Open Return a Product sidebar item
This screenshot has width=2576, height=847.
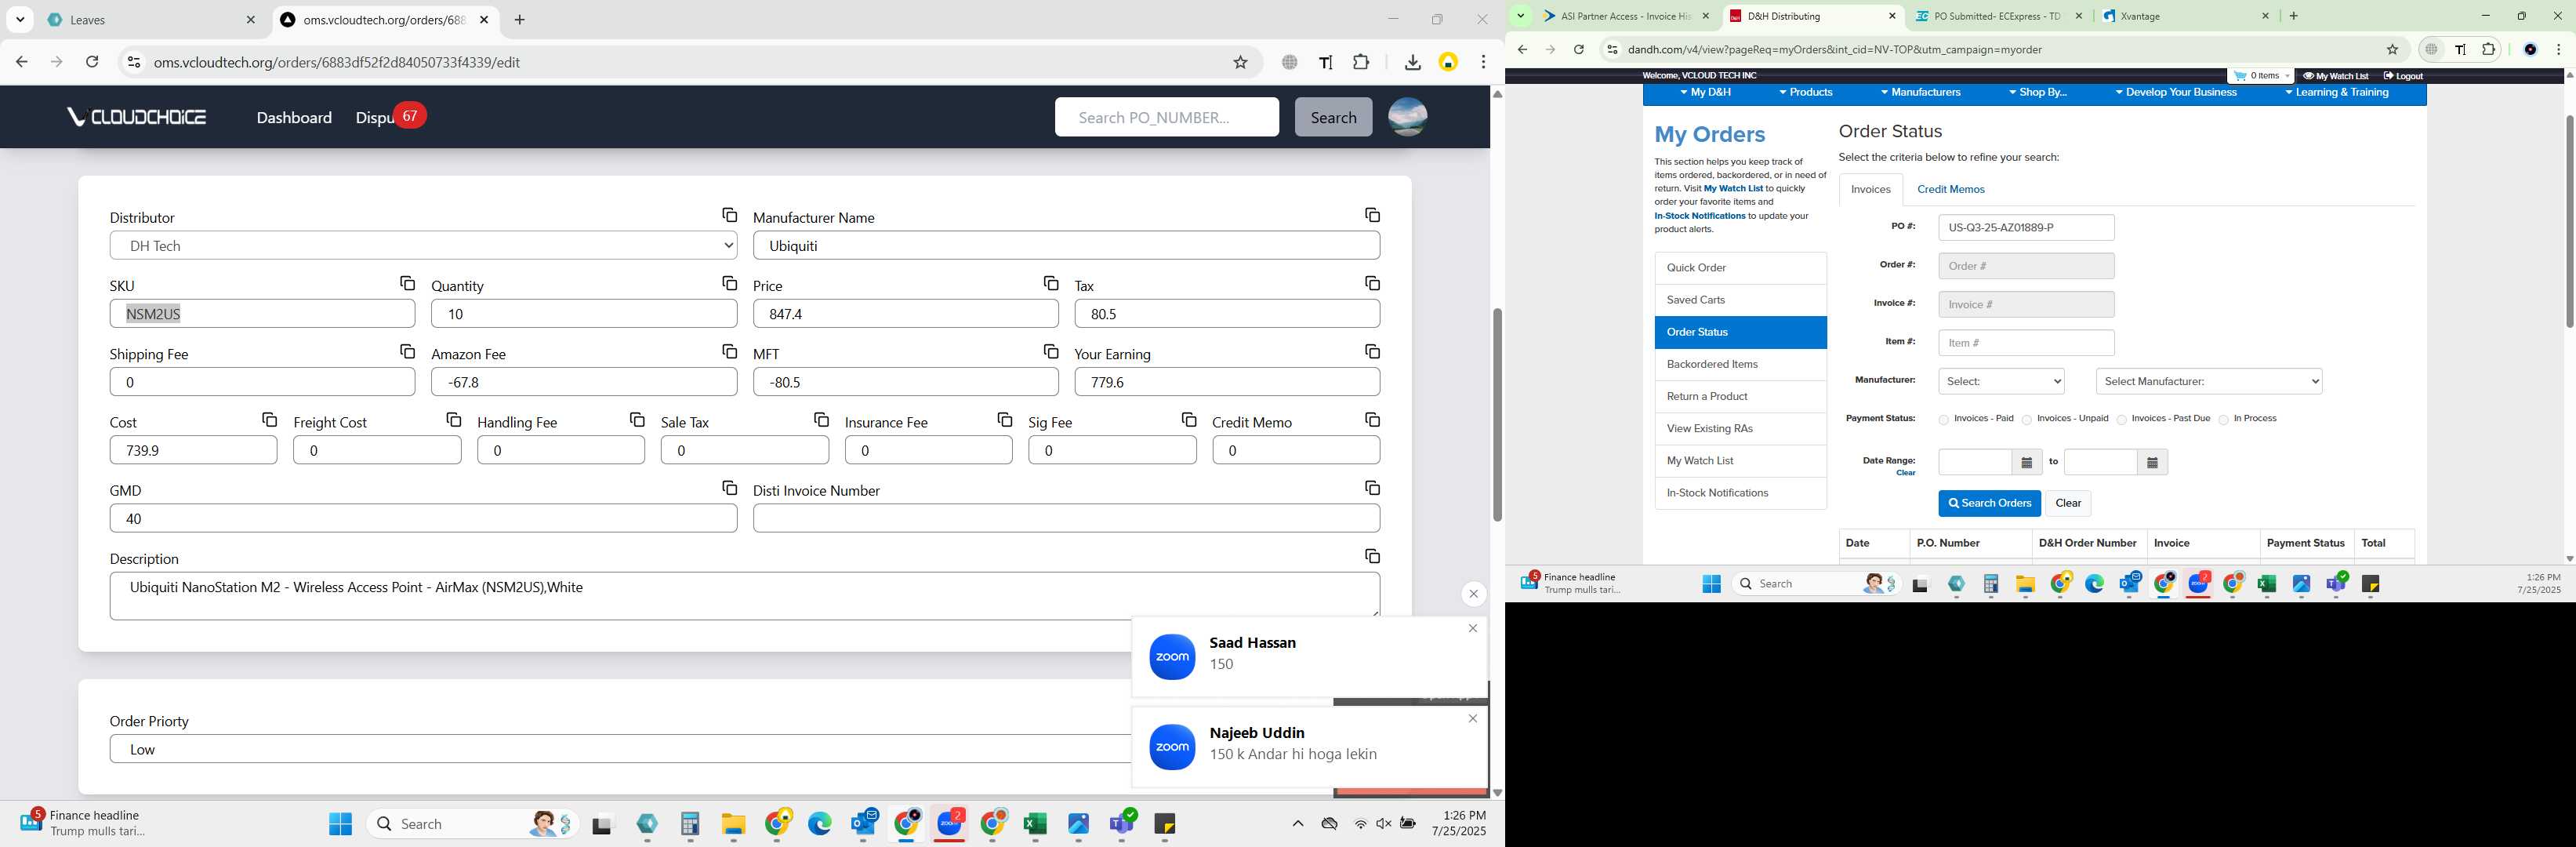tap(1740, 396)
